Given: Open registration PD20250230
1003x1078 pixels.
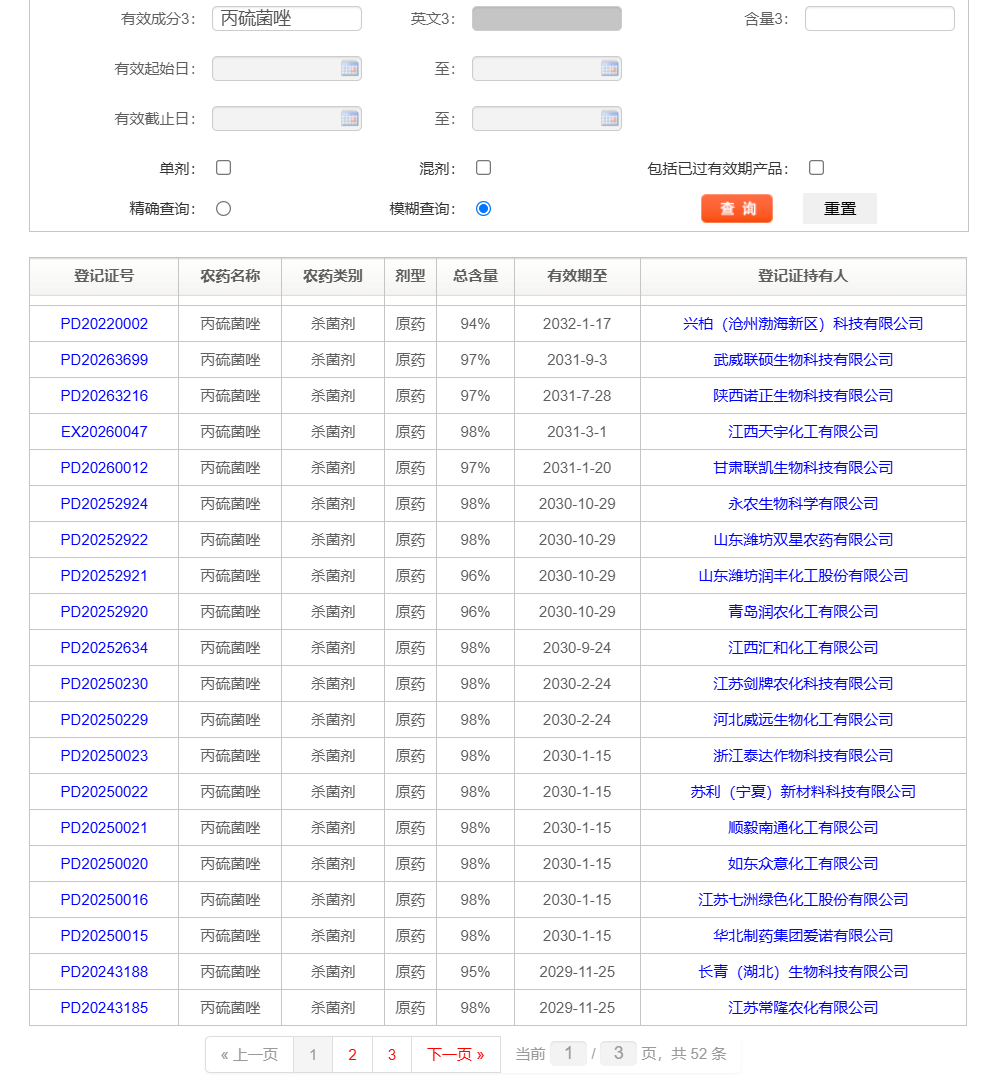Looking at the screenshot, I should pos(104,683).
